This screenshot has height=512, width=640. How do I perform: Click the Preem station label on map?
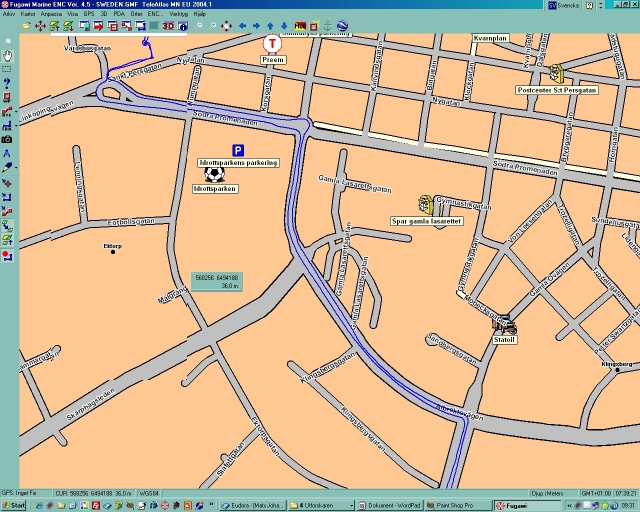point(273,60)
